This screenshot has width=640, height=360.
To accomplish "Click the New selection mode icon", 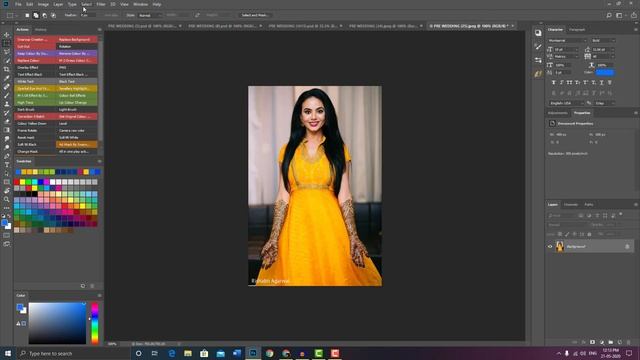I will click(x=27, y=15).
